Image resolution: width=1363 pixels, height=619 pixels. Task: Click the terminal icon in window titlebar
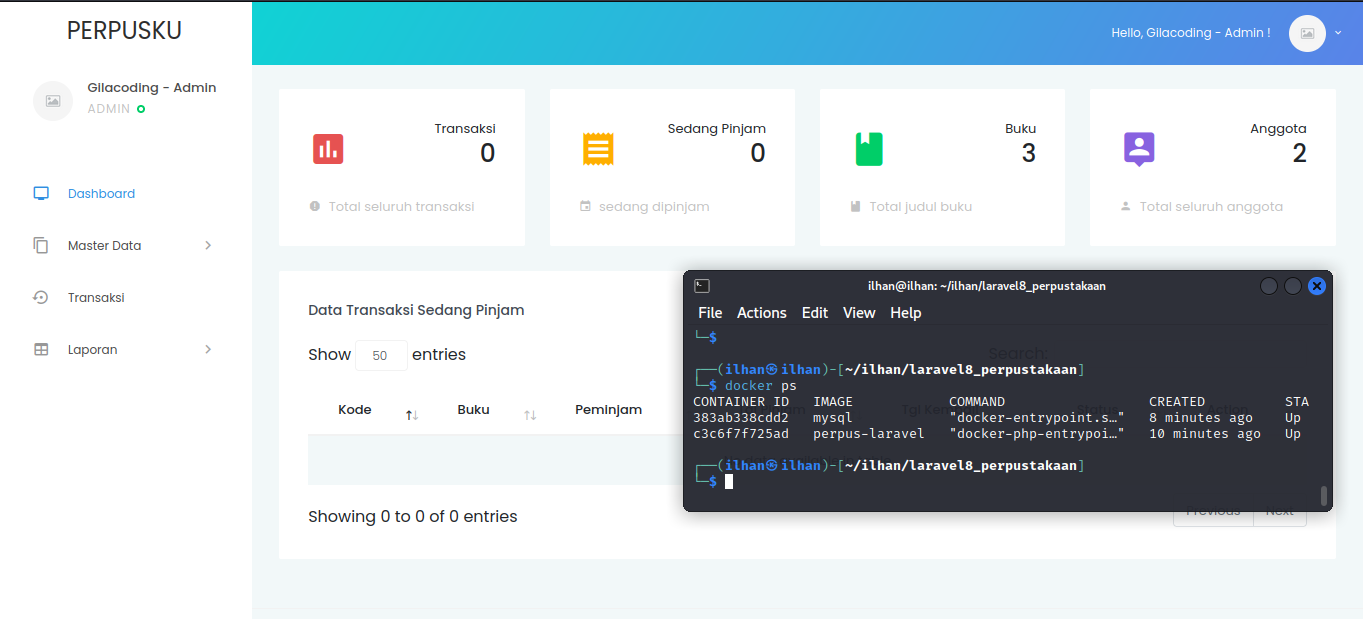(x=702, y=286)
